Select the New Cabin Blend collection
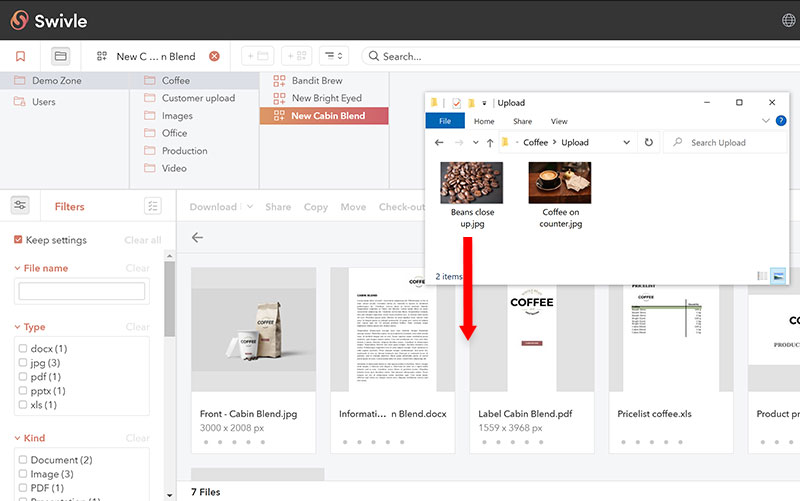 pyautogui.click(x=324, y=116)
